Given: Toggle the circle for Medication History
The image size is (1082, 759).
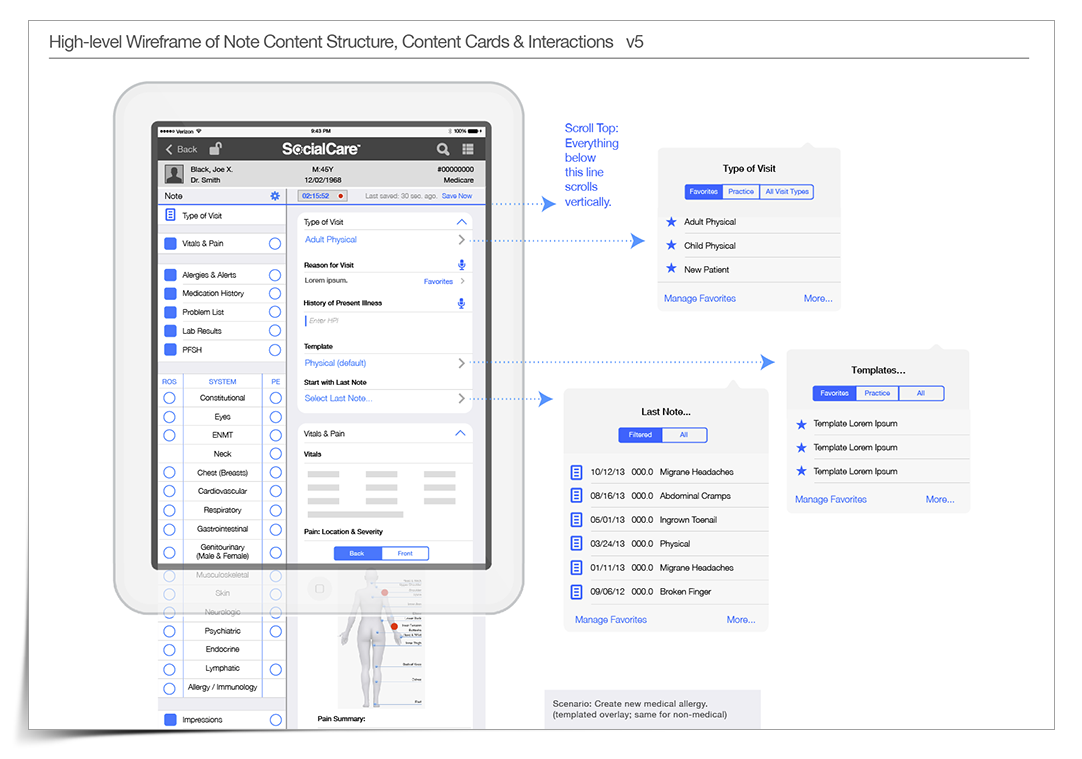Looking at the screenshot, I should coord(275,293).
